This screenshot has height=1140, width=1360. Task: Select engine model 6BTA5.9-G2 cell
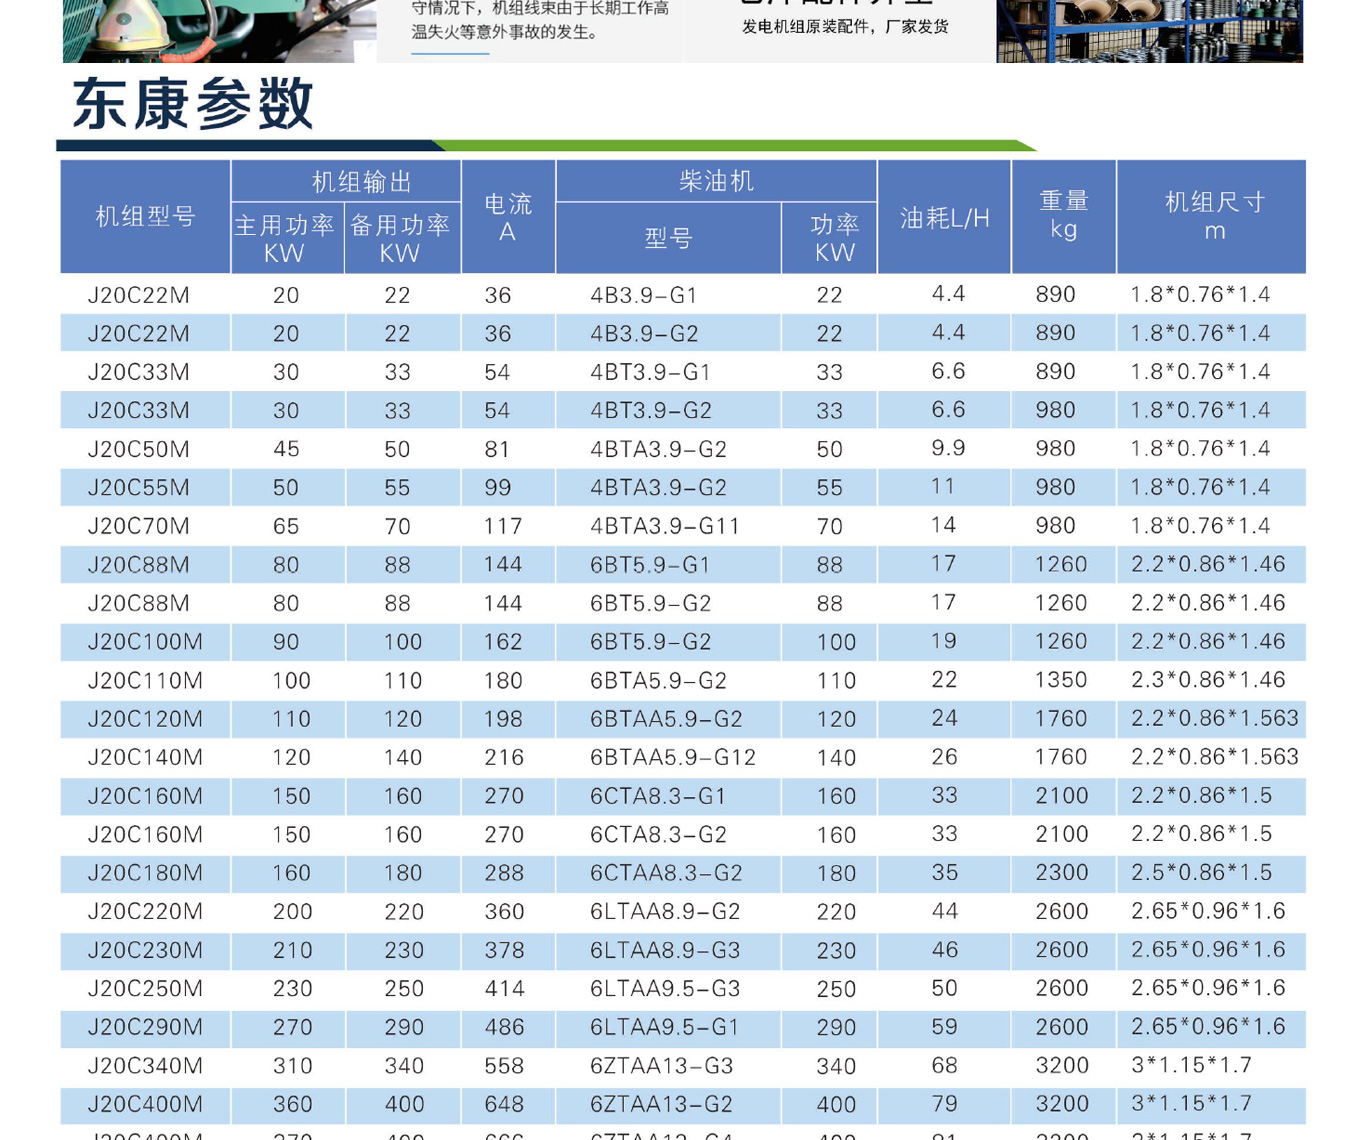click(x=658, y=681)
